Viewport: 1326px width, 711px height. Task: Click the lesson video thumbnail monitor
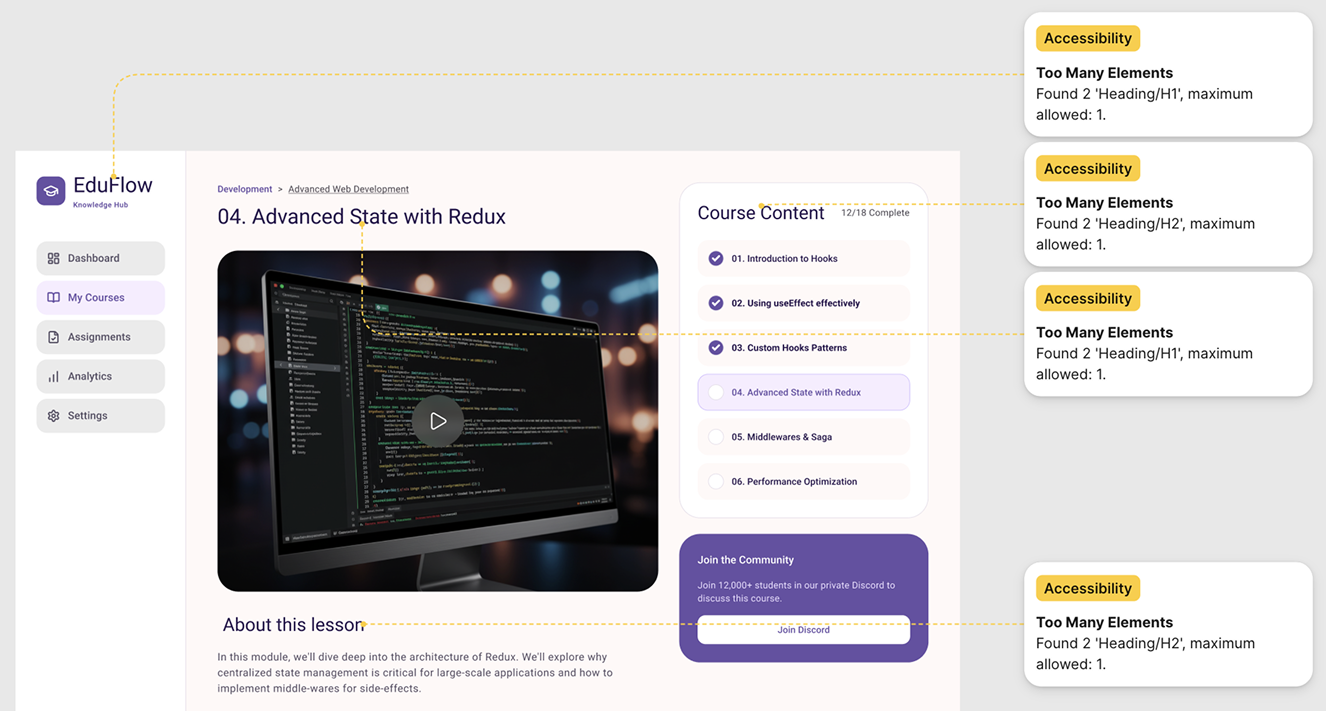pos(438,421)
